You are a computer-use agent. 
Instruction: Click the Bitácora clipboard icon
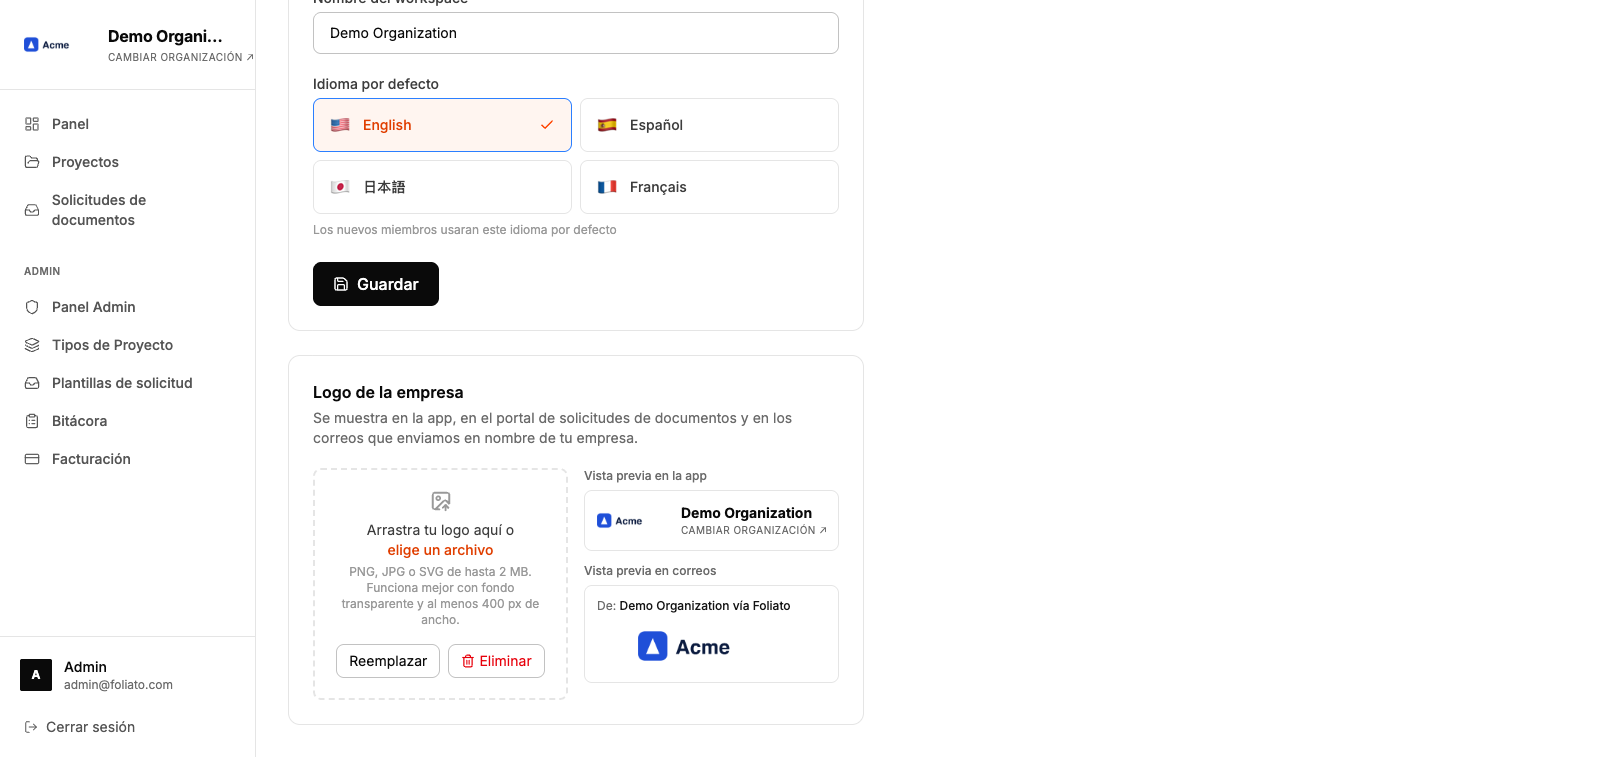[x=32, y=421]
